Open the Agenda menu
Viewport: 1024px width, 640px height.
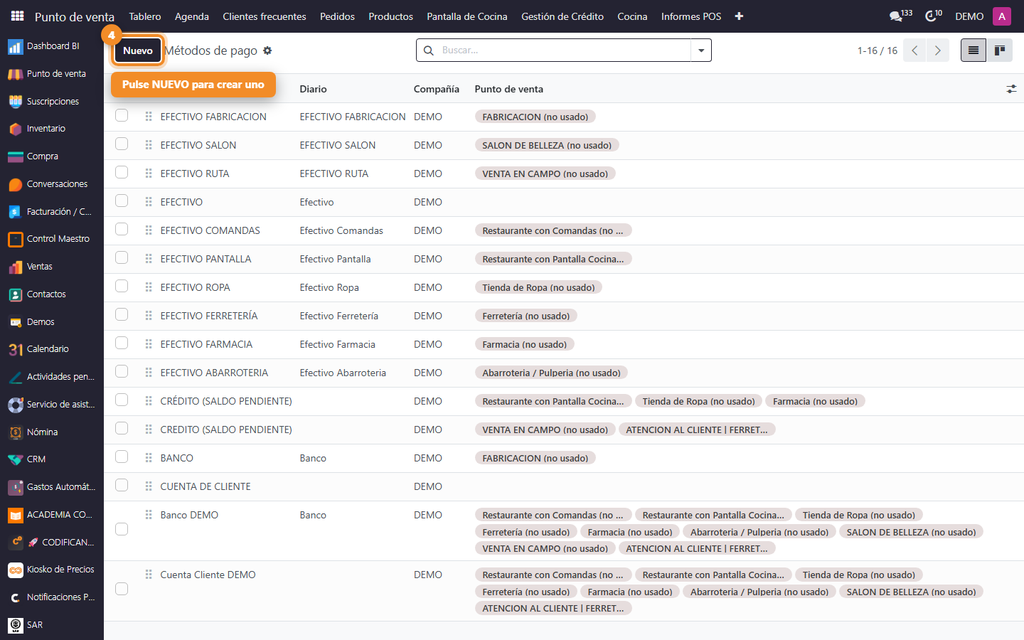click(x=192, y=16)
